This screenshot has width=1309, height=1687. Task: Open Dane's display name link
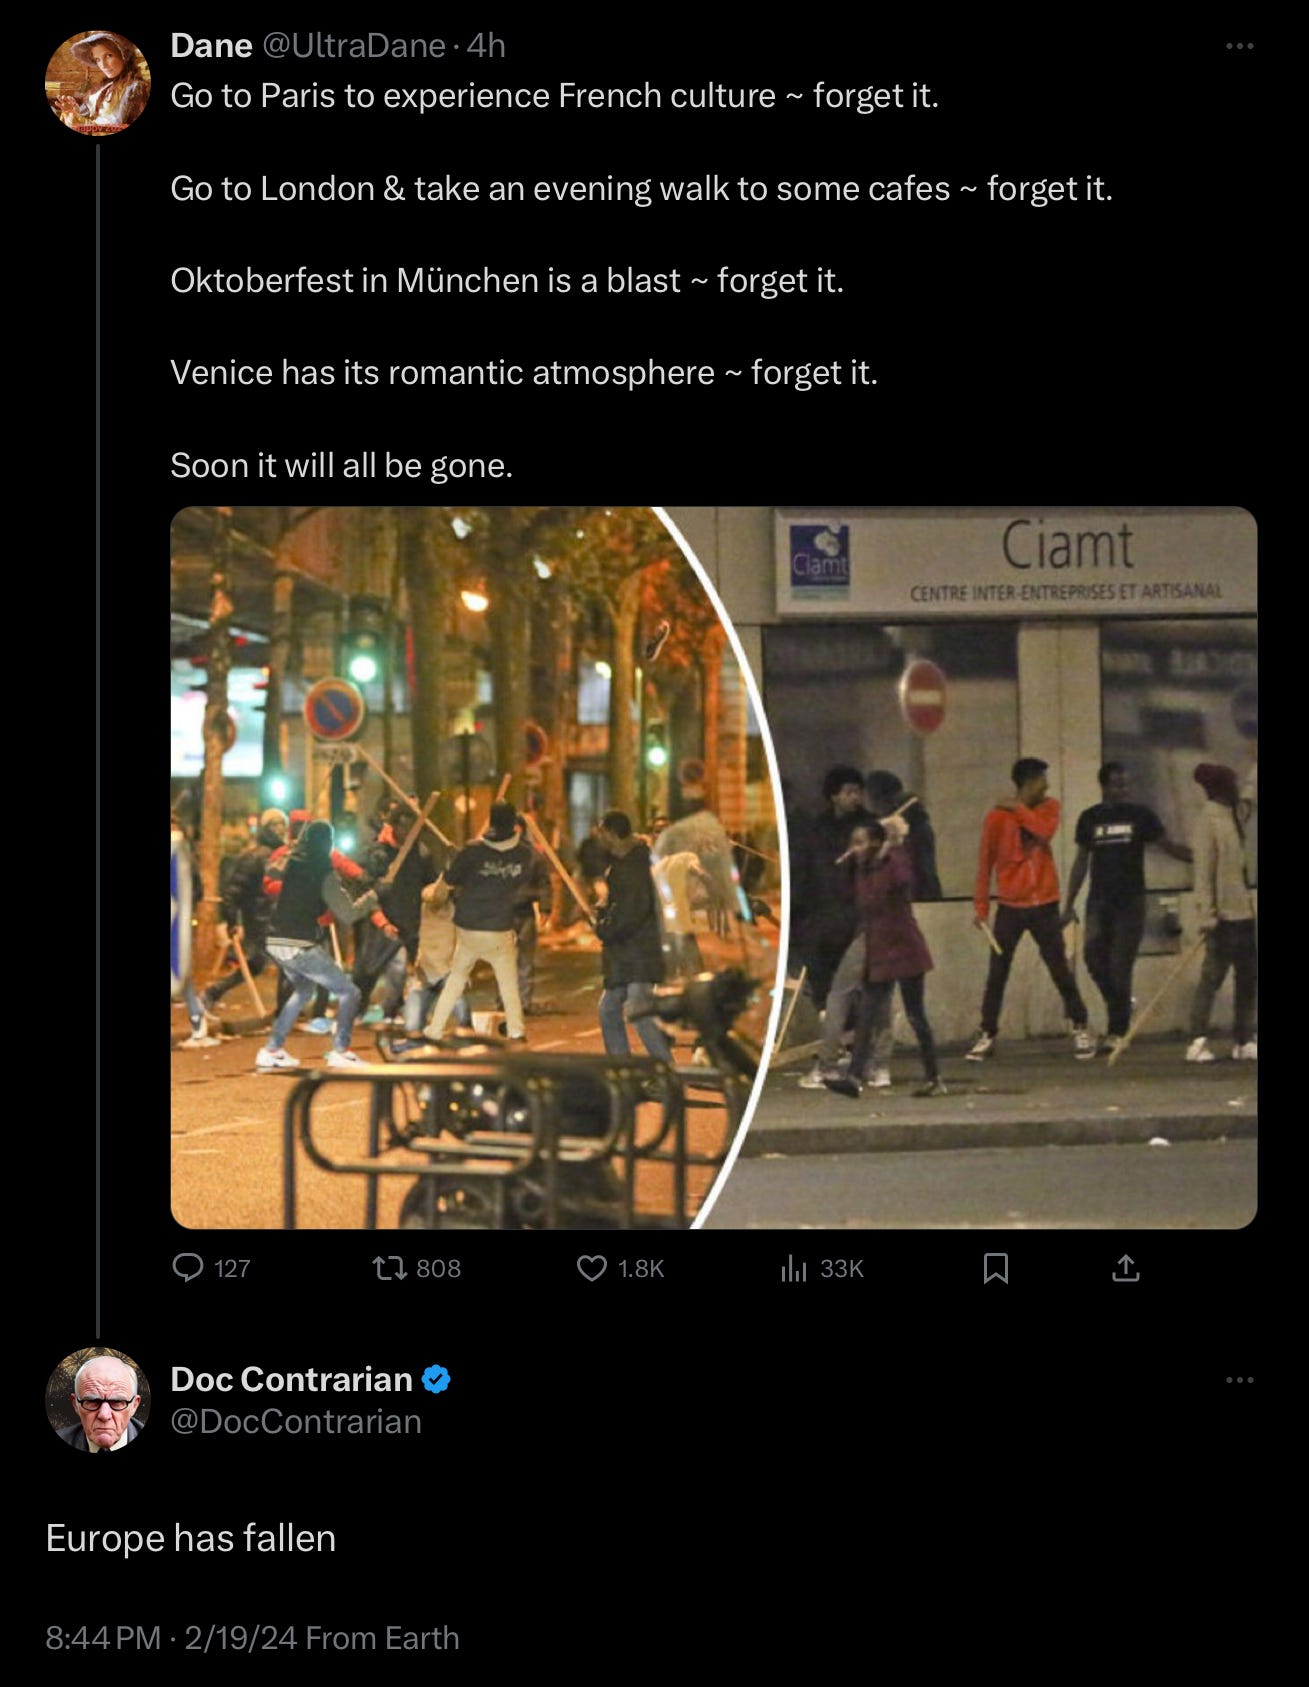(x=211, y=45)
